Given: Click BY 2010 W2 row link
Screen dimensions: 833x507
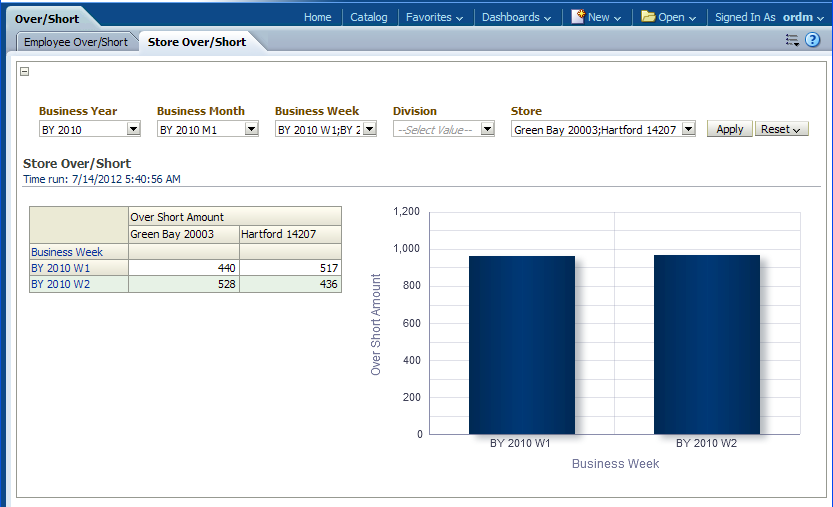Looking at the screenshot, I should click(x=60, y=284).
